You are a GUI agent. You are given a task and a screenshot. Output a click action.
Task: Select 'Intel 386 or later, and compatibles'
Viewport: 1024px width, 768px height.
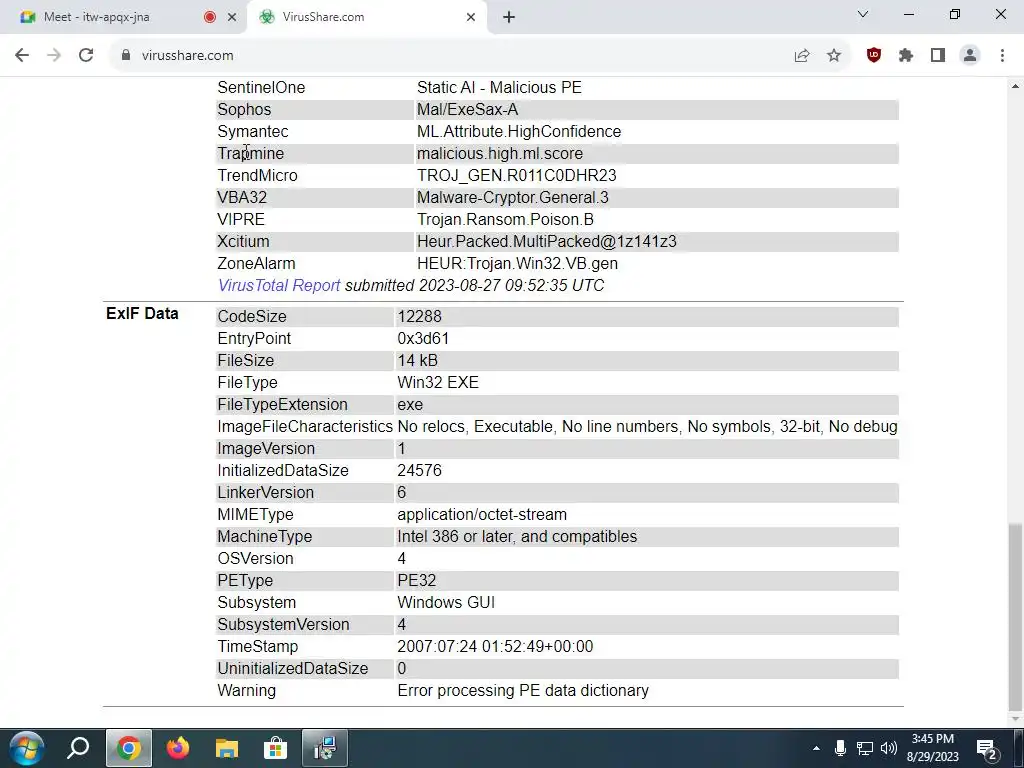pyautogui.click(x=517, y=537)
